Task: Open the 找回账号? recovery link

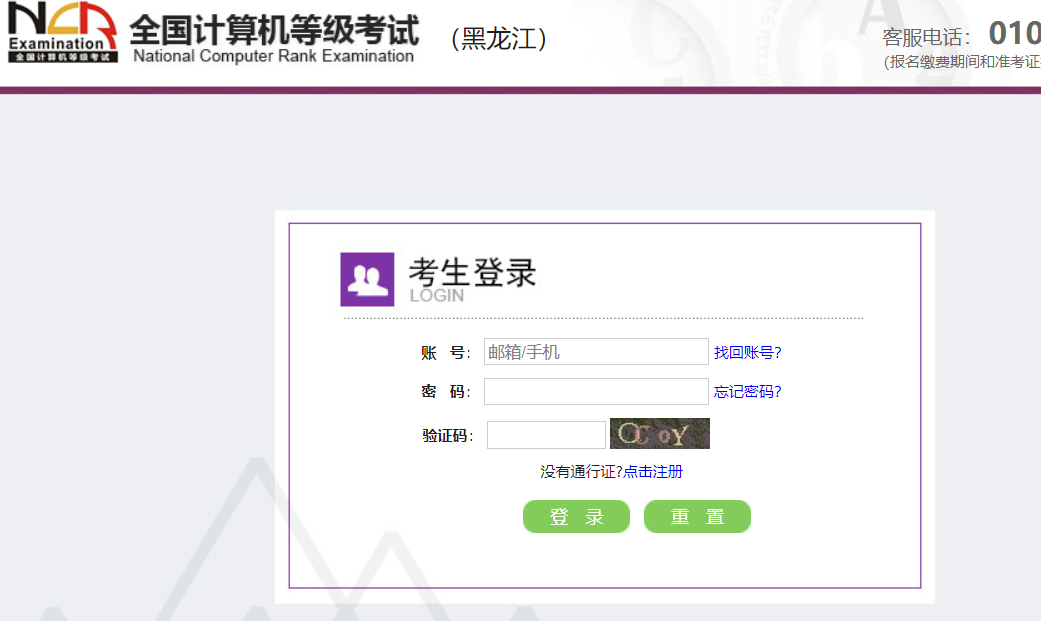Action: click(747, 352)
